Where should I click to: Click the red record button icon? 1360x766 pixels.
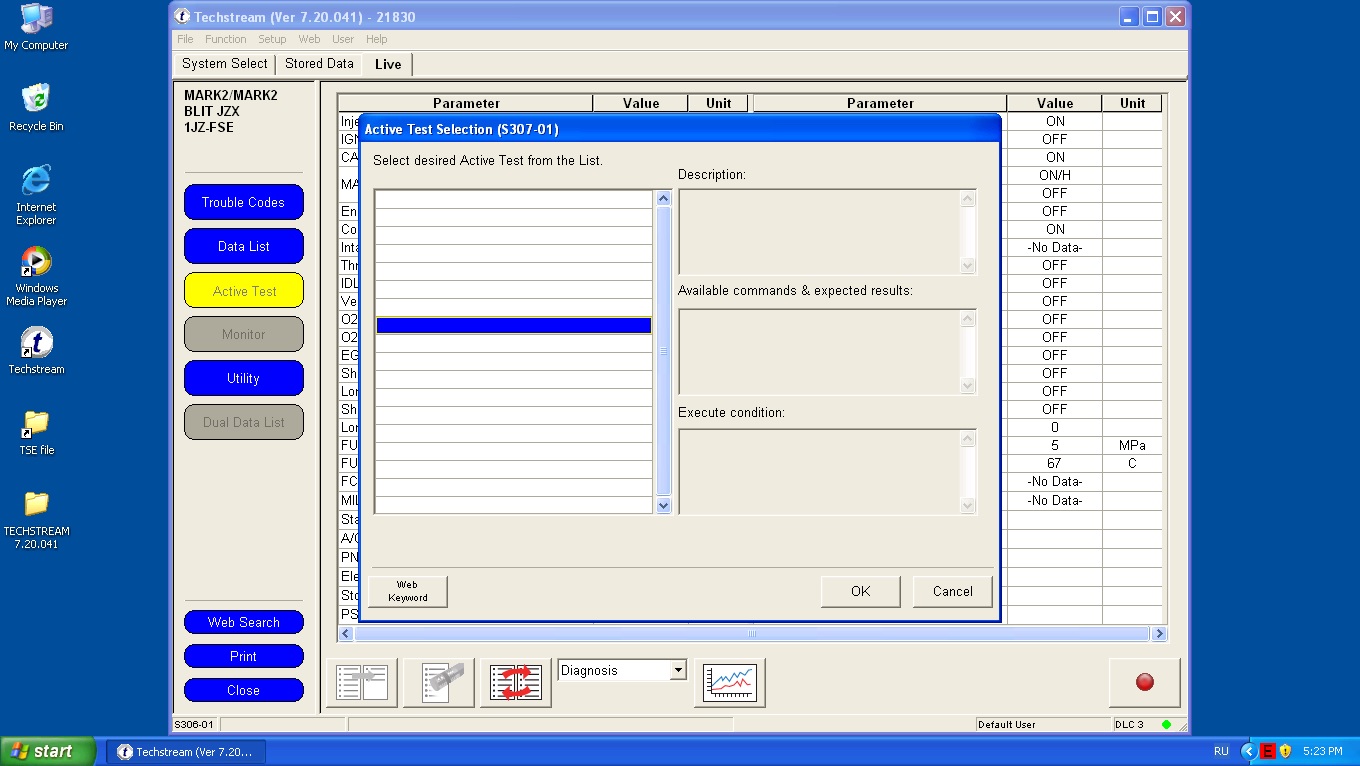[1144, 682]
